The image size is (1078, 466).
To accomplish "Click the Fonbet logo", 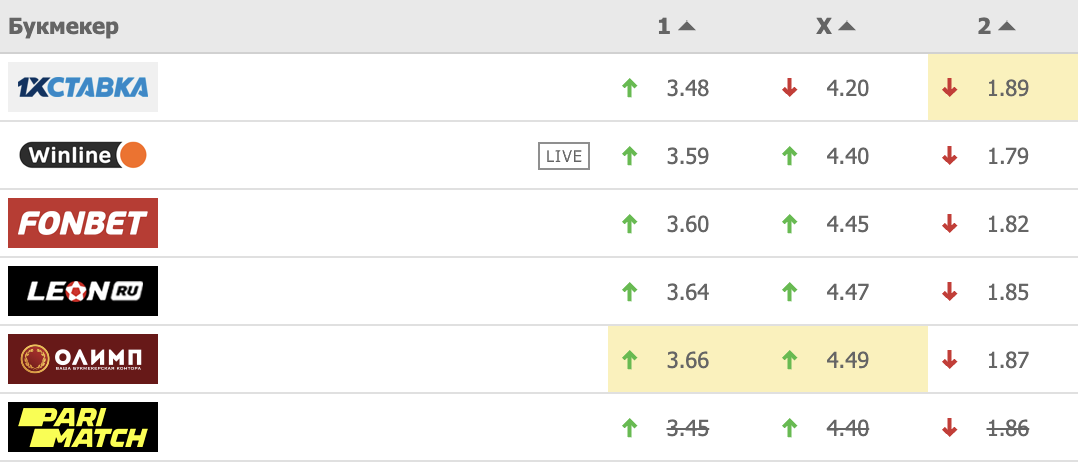I will [83, 223].
